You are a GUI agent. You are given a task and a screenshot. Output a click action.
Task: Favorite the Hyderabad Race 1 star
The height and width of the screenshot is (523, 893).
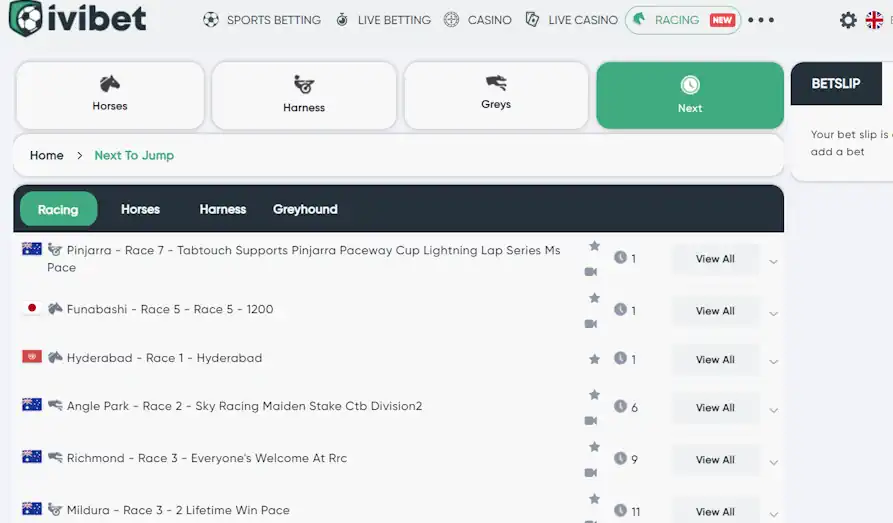pos(594,359)
